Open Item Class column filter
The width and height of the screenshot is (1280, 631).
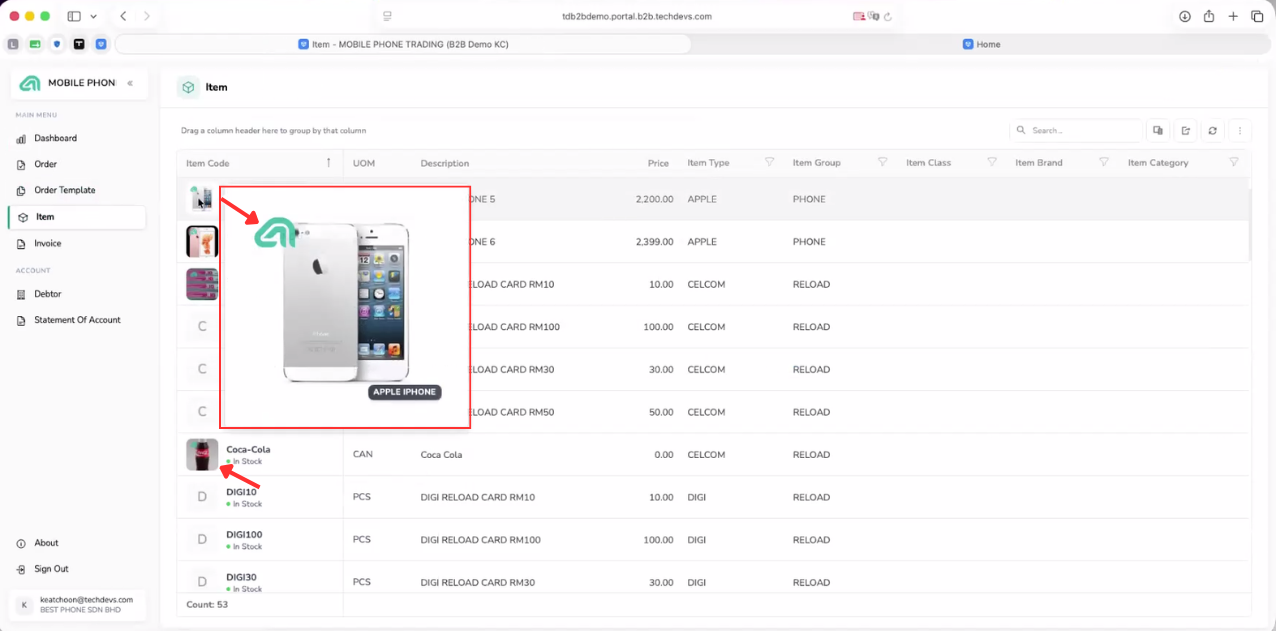[992, 162]
